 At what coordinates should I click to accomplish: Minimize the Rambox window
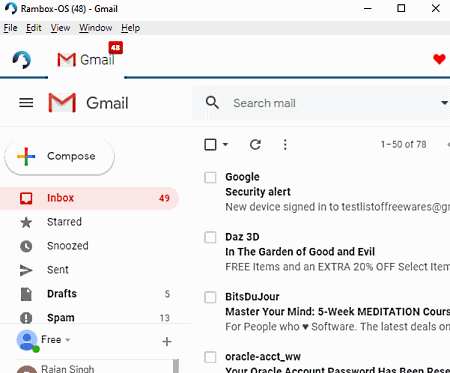tap(368, 8)
